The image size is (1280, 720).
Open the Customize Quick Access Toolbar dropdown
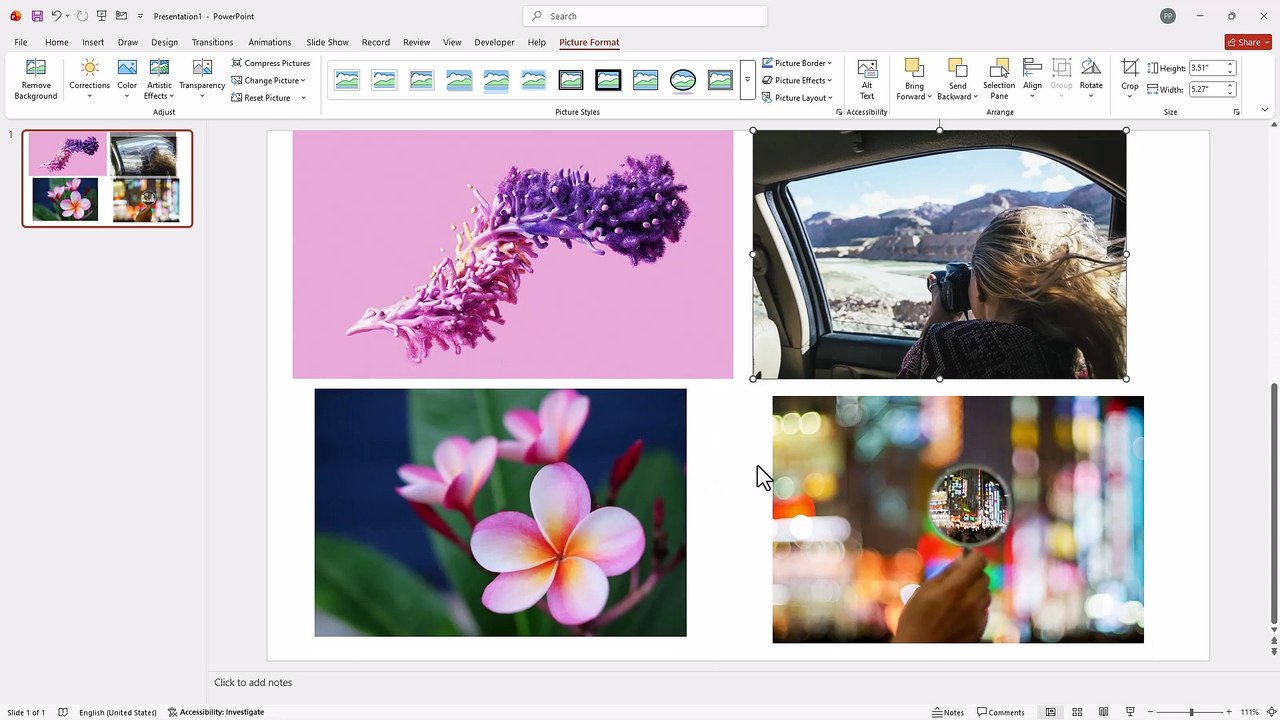140,16
